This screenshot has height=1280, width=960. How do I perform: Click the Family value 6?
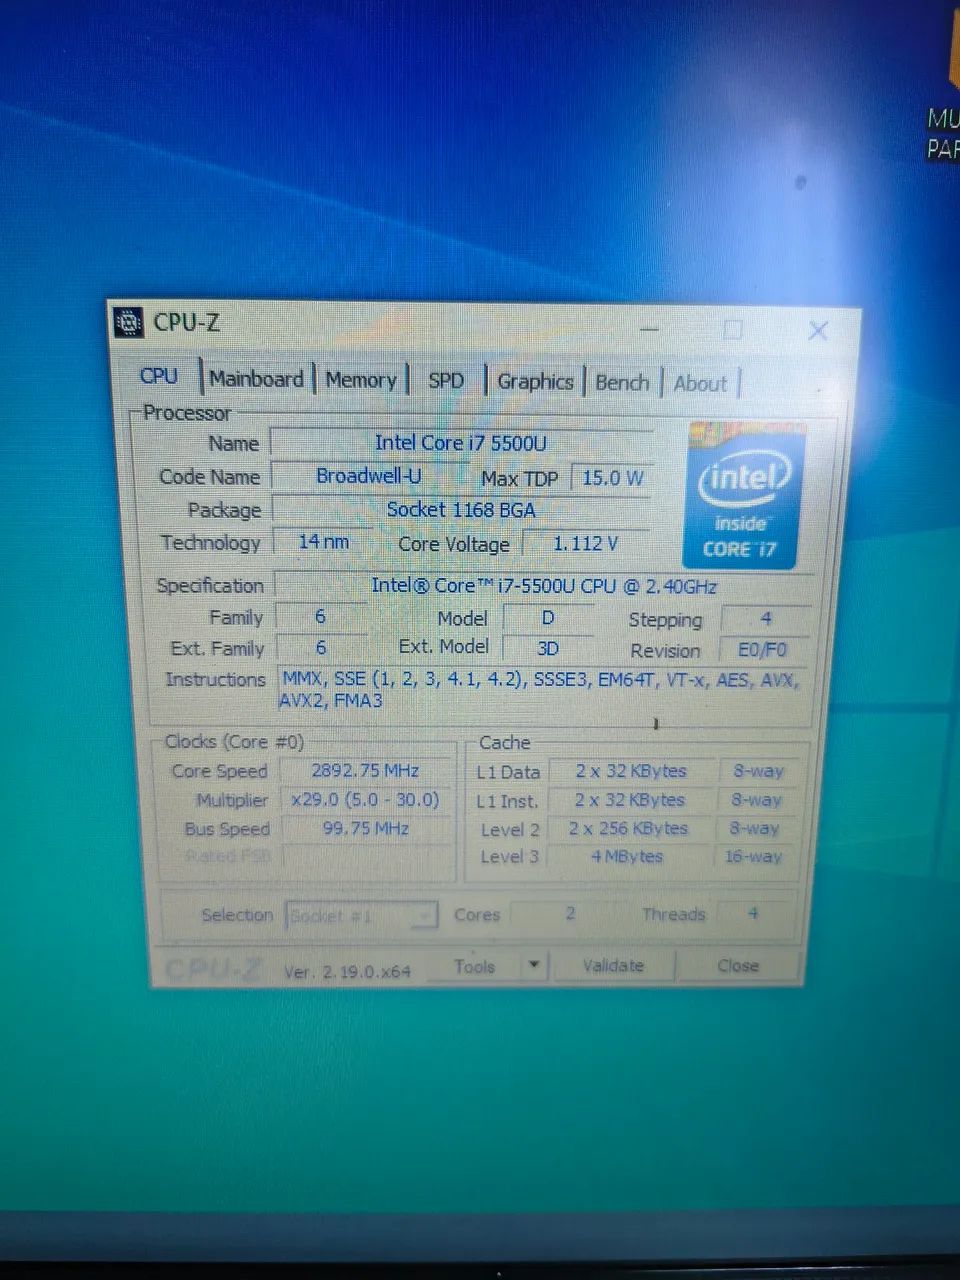click(x=321, y=616)
